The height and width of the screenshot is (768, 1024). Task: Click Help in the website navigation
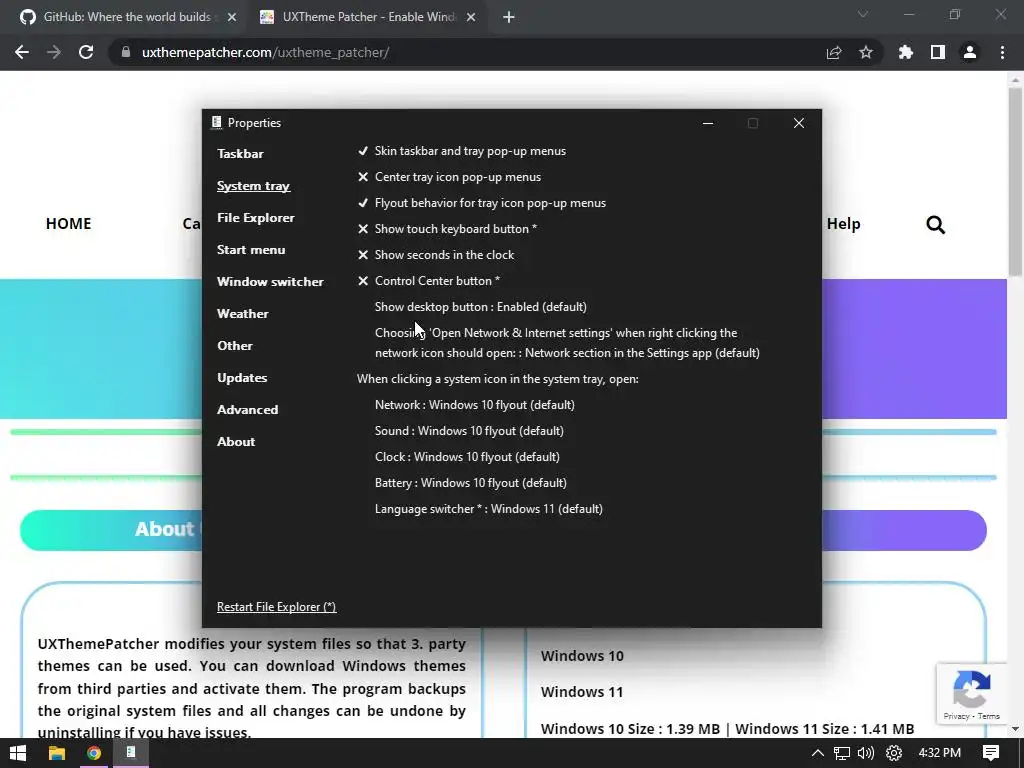843,224
